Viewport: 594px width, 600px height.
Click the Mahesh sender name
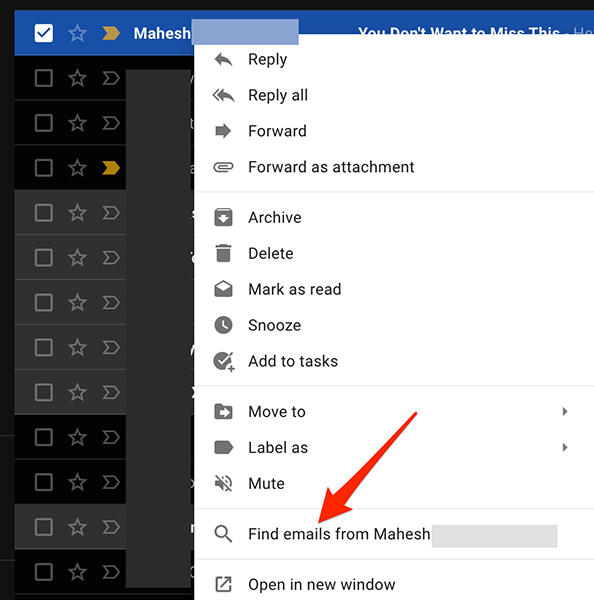coord(162,33)
